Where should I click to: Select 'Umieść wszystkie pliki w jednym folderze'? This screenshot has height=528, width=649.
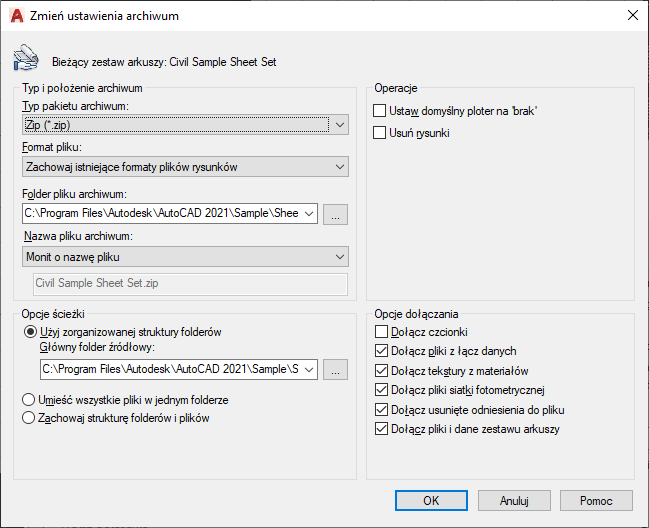[x=29, y=400]
